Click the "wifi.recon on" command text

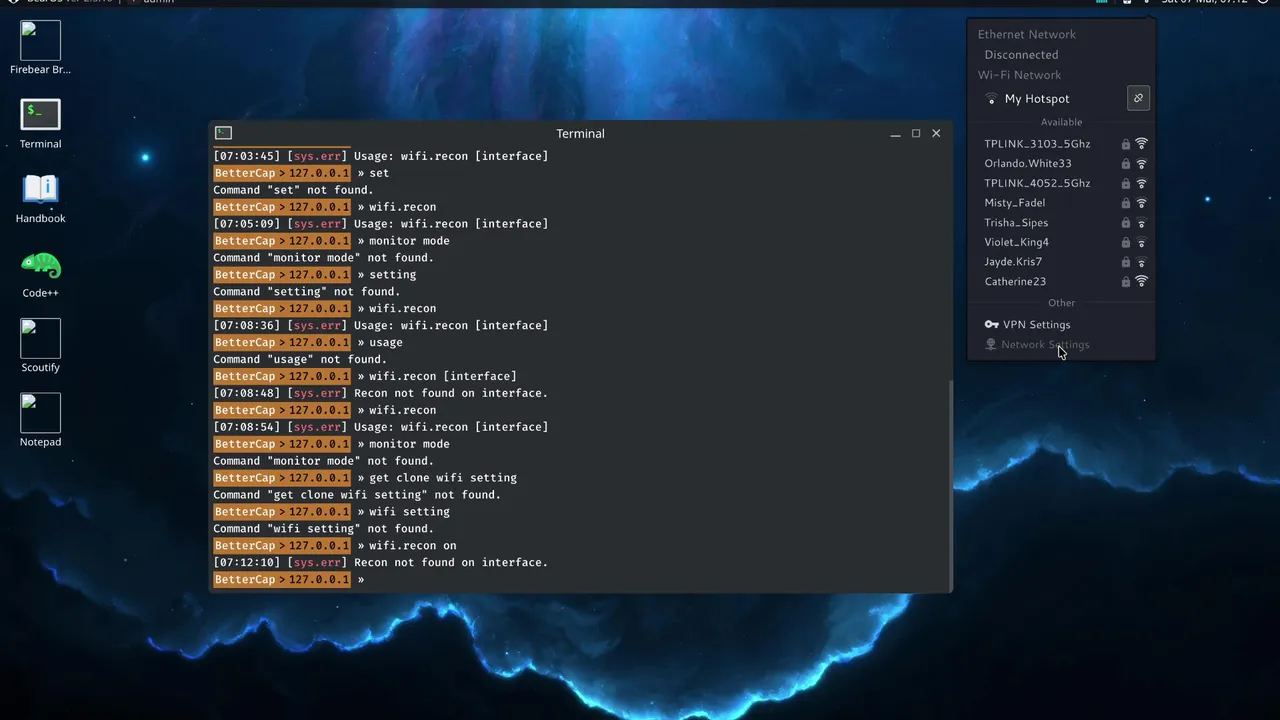pos(412,545)
